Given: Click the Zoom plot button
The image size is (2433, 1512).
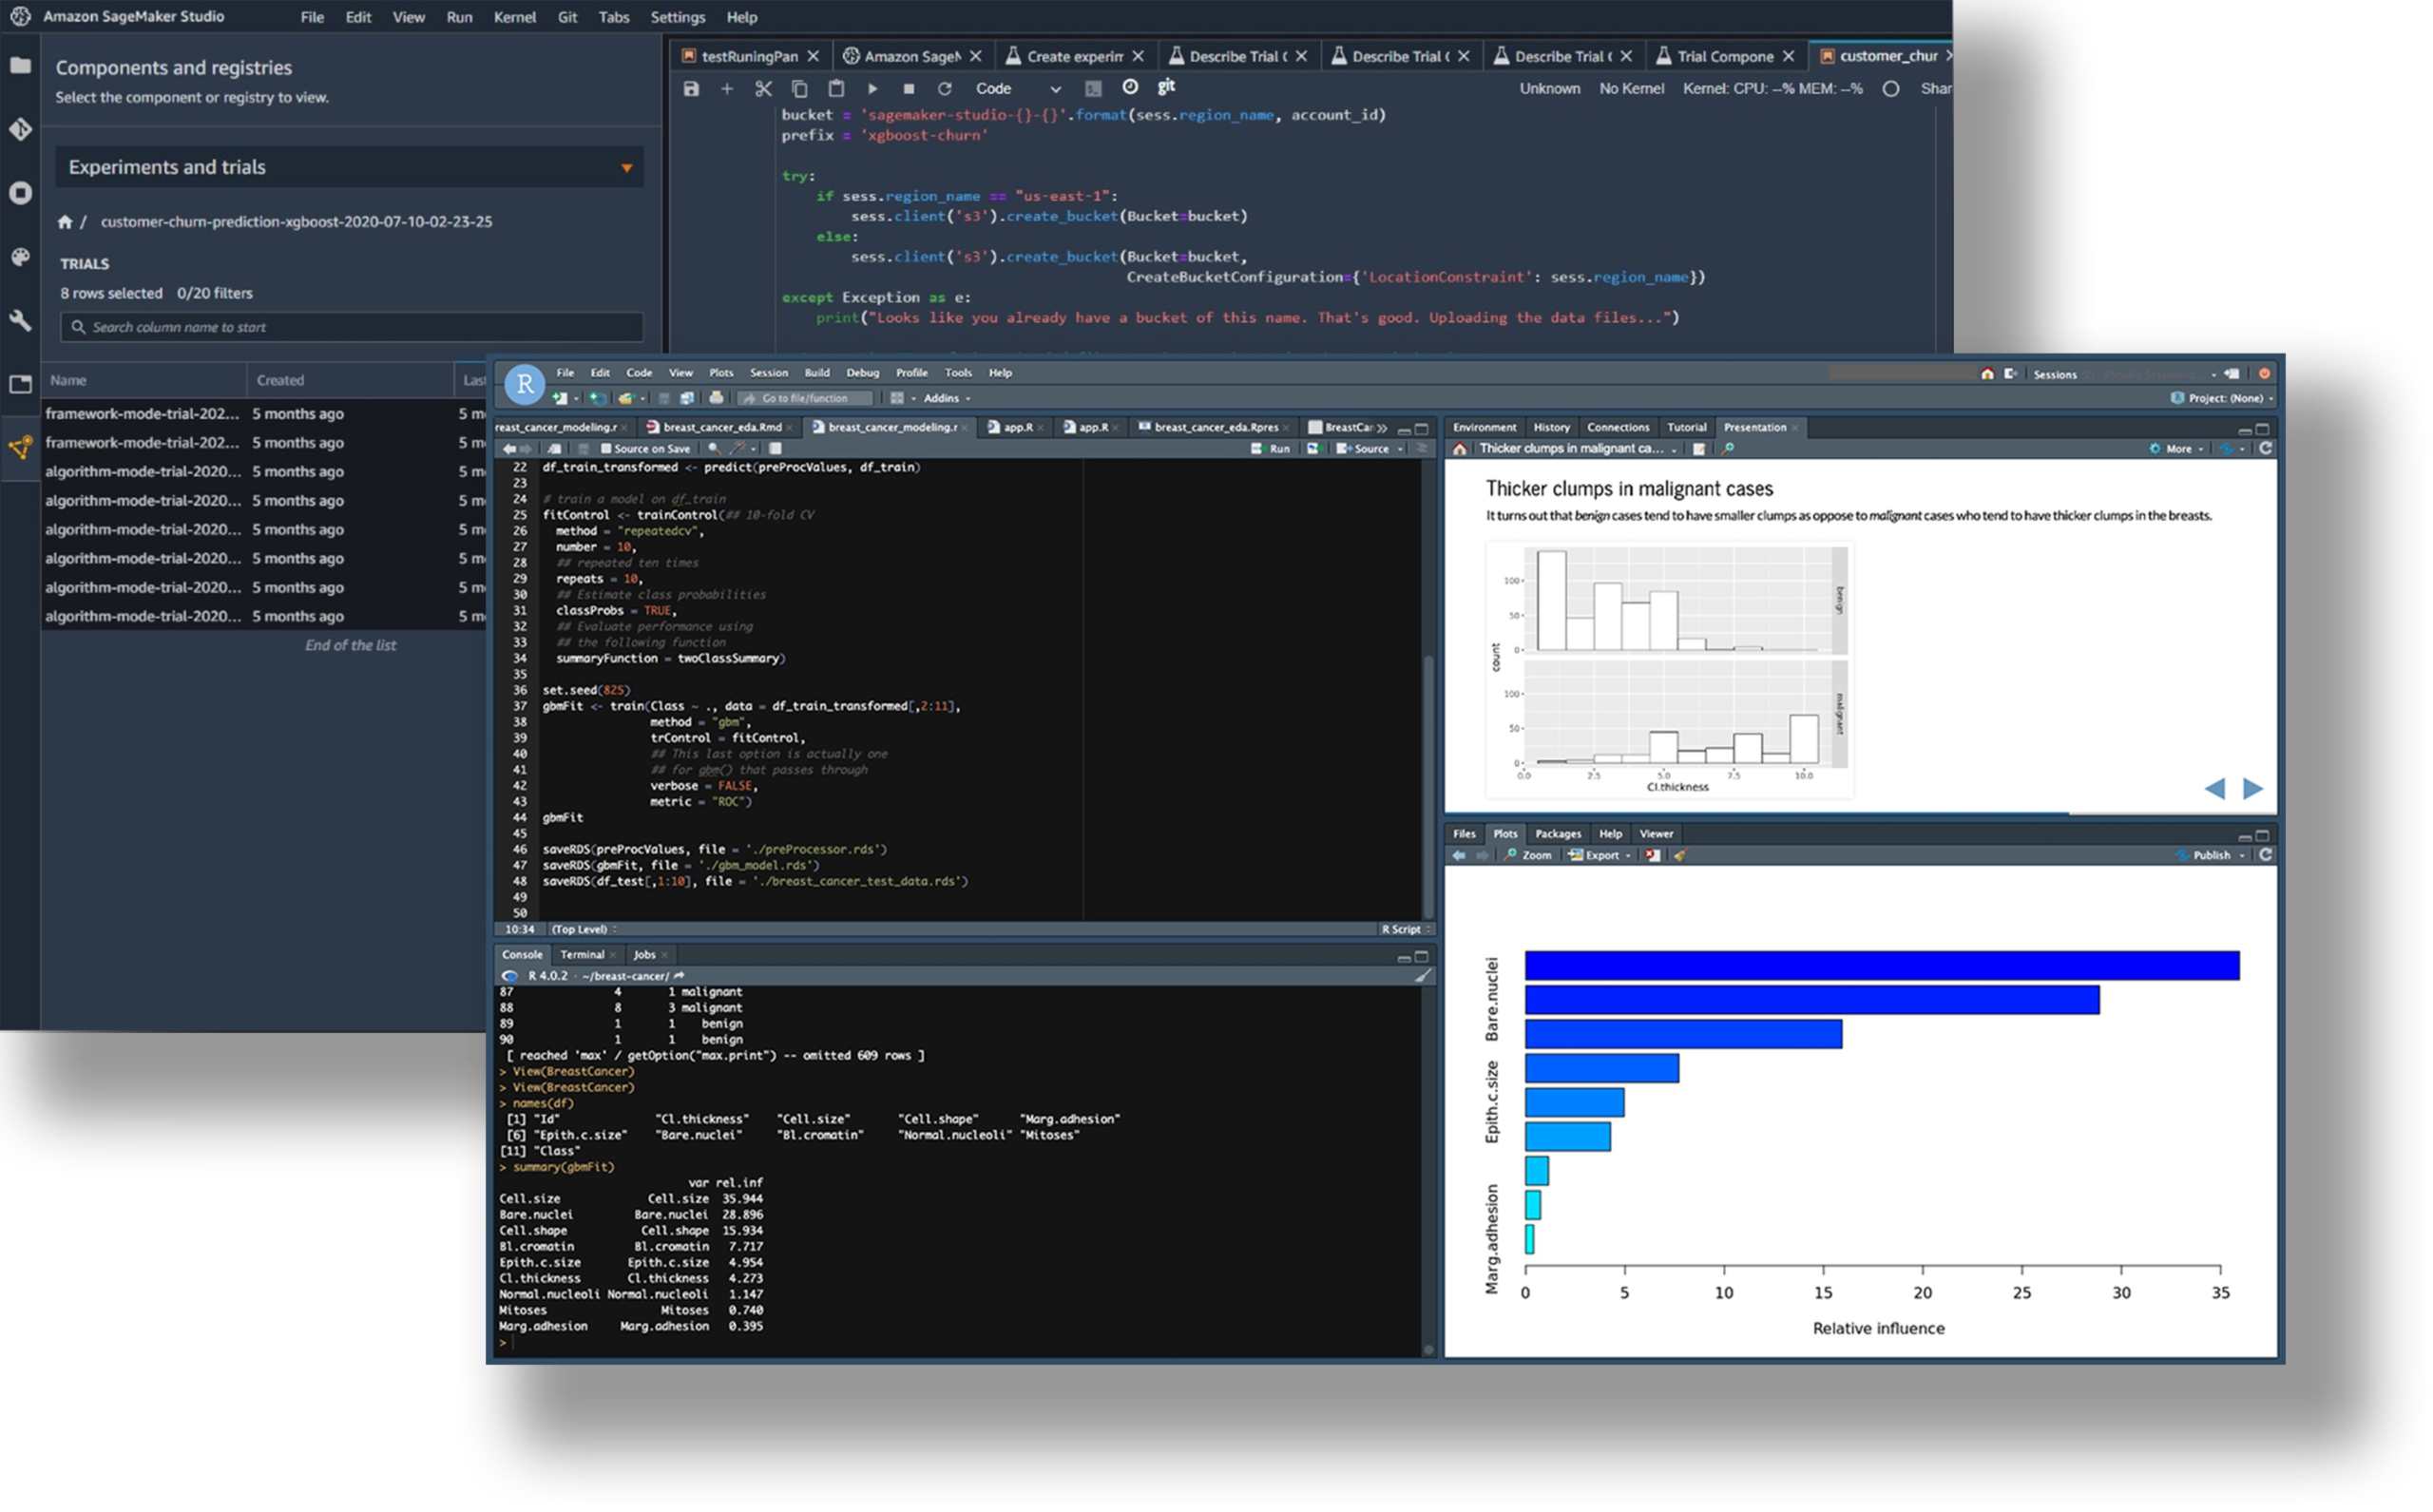Looking at the screenshot, I should pos(1529,855).
